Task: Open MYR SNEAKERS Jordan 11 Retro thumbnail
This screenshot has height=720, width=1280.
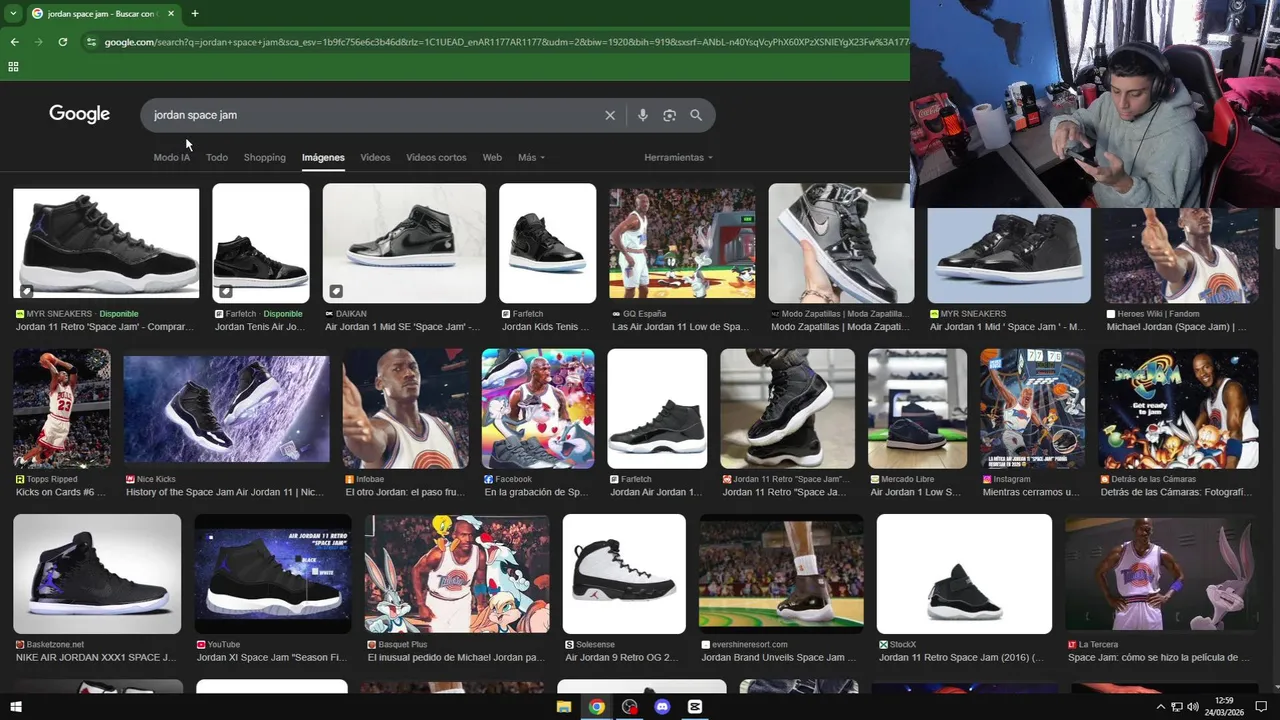Action: click(x=106, y=243)
